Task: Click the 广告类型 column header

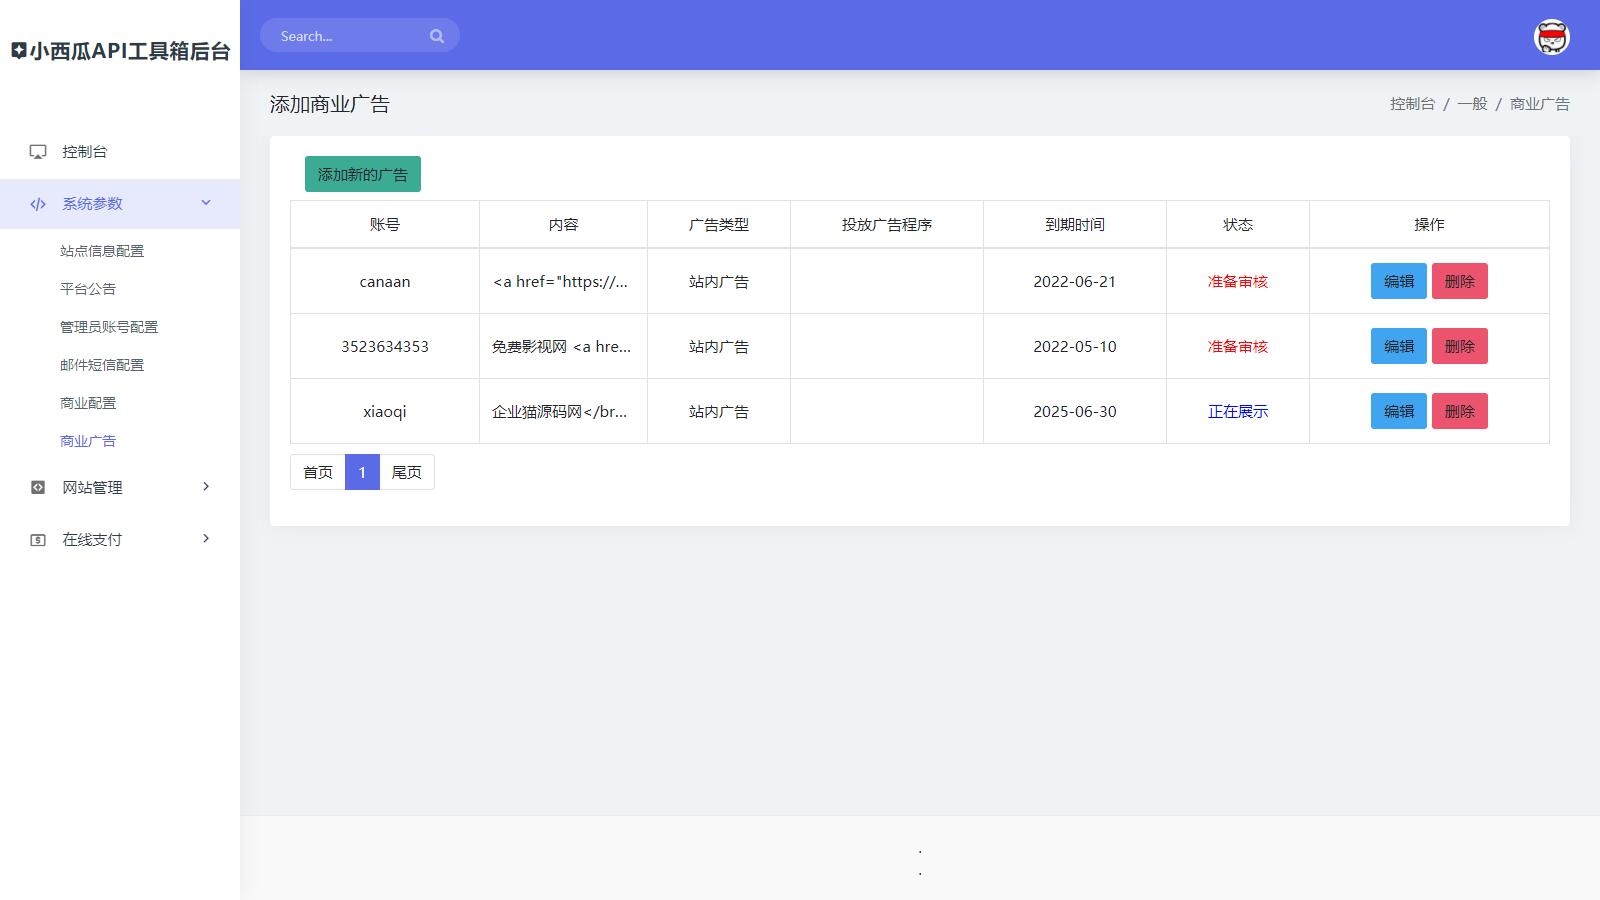Action: (x=719, y=225)
